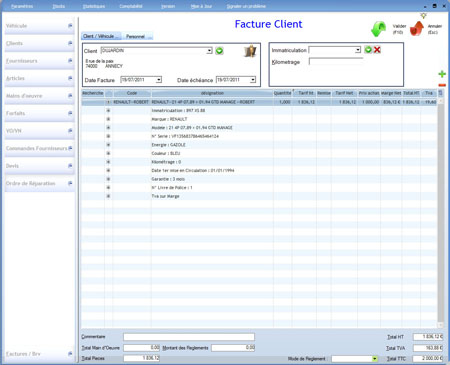Click the Kilométrage input field
450x365 pixels.
(x=336, y=62)
